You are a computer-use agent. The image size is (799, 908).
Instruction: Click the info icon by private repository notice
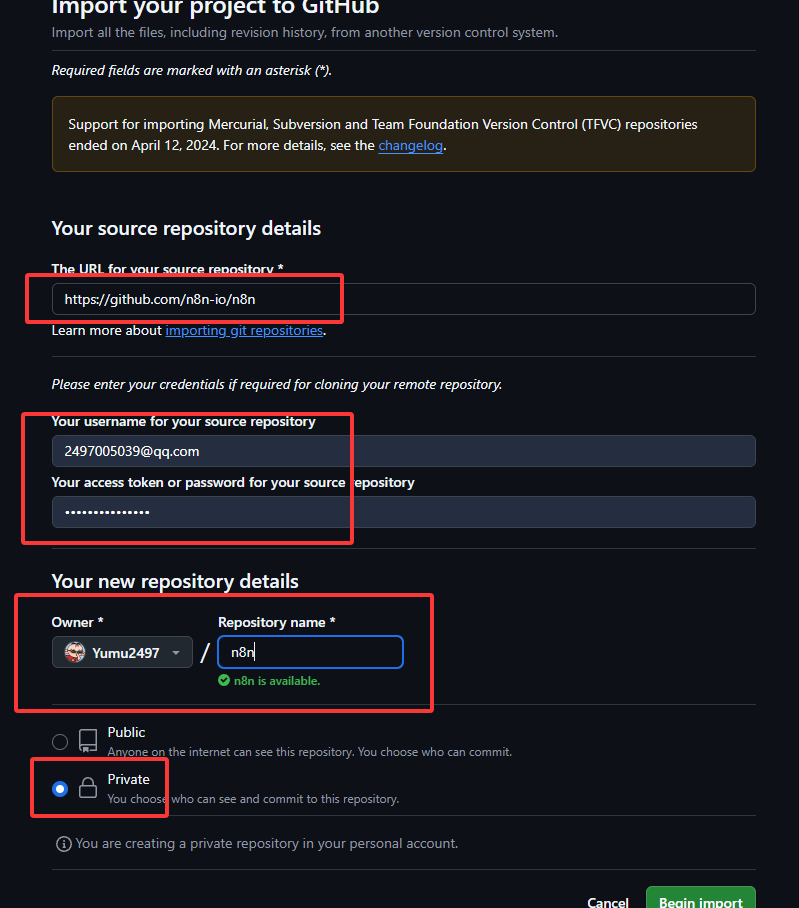(x=64, y=844)
